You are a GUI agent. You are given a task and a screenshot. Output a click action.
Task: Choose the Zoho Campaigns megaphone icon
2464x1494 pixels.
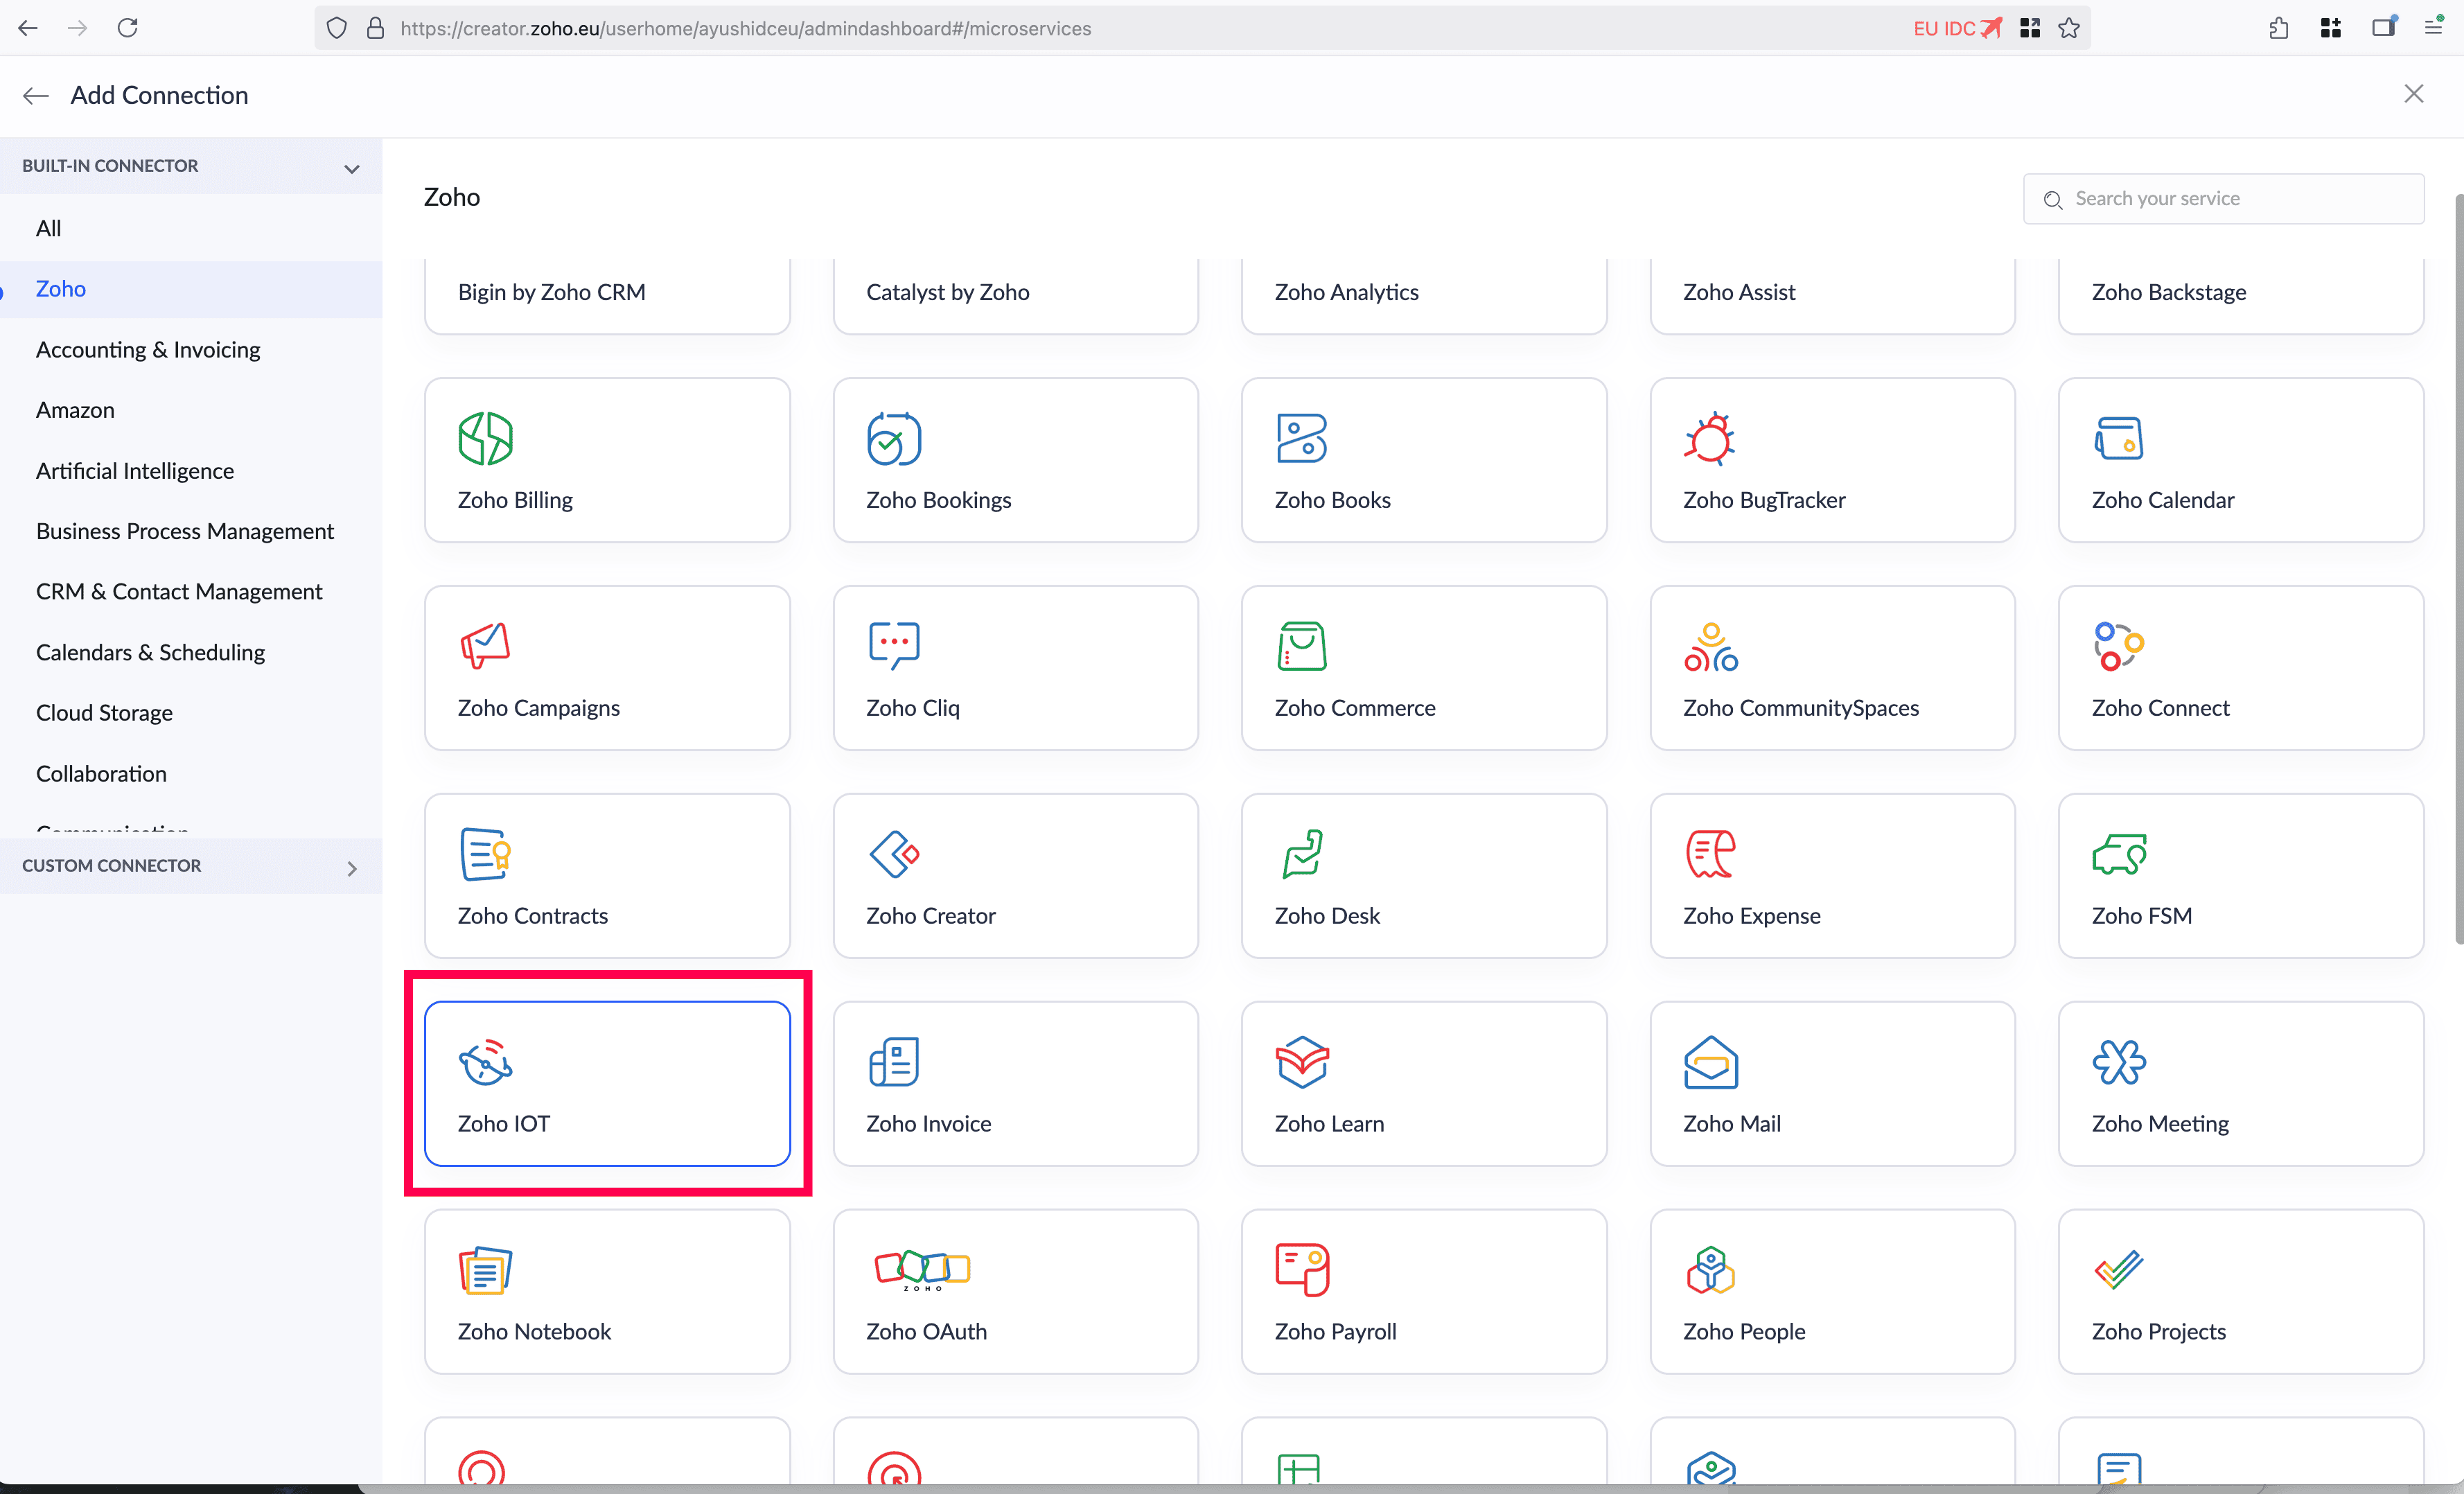tap(485, 645)
